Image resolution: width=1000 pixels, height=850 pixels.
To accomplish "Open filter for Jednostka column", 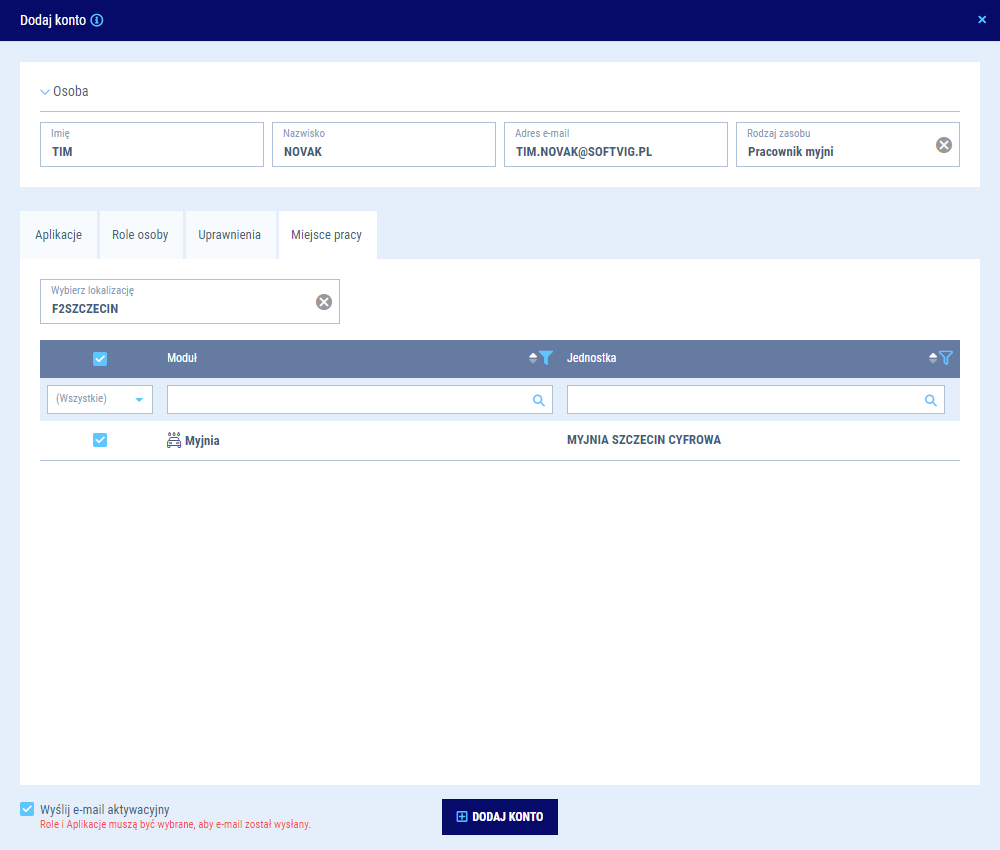I will coord(946,358).
